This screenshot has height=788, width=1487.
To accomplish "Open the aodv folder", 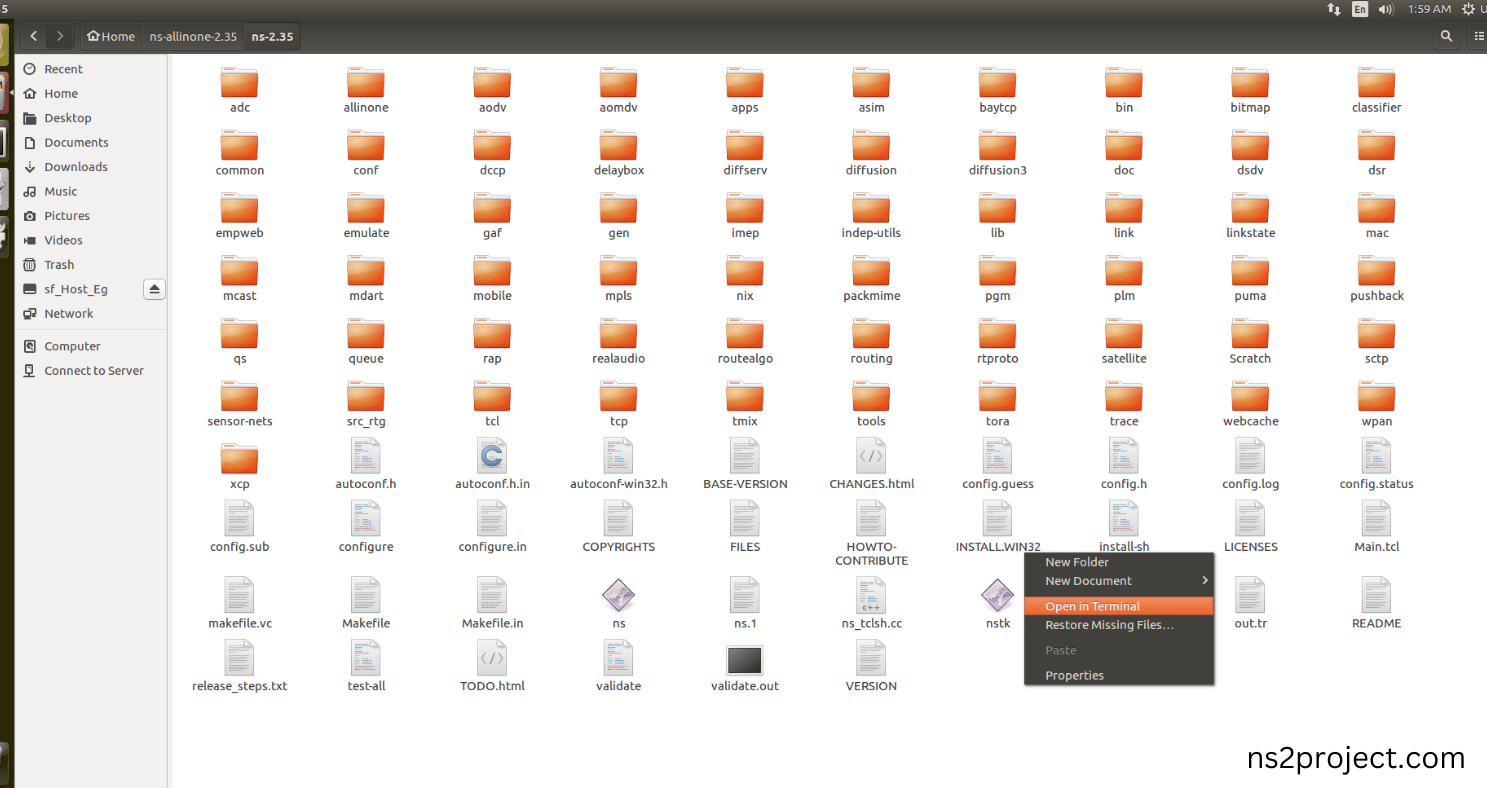I will click(x=492, y=84).
